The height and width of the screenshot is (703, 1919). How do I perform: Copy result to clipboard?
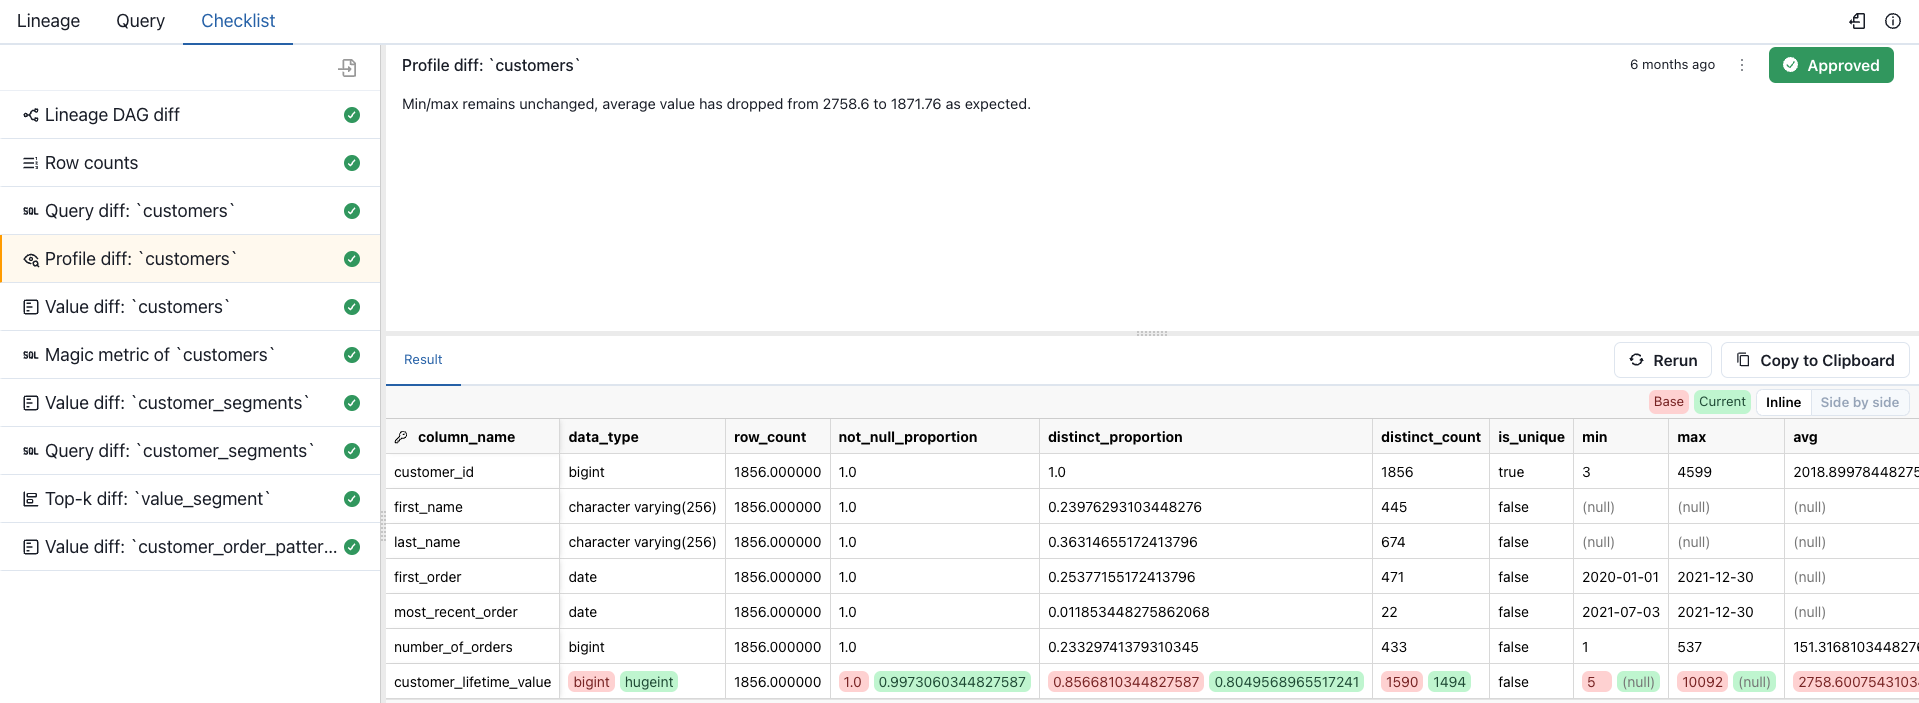pyautogui.click(x=1815, y=360)
